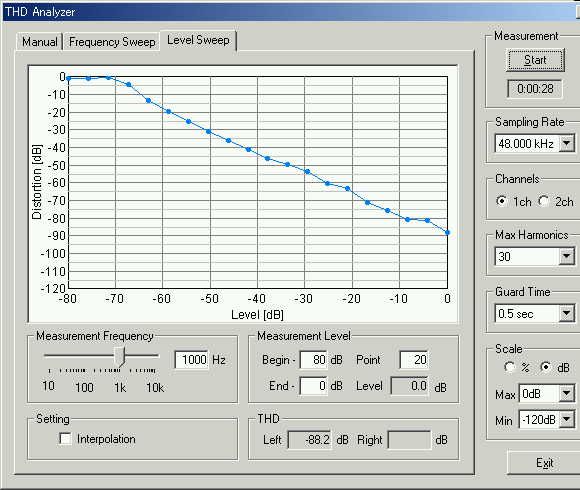This screenshot has width=580, height=490.
Task: Select the Level Sweep tab
Action: (198, 40)
